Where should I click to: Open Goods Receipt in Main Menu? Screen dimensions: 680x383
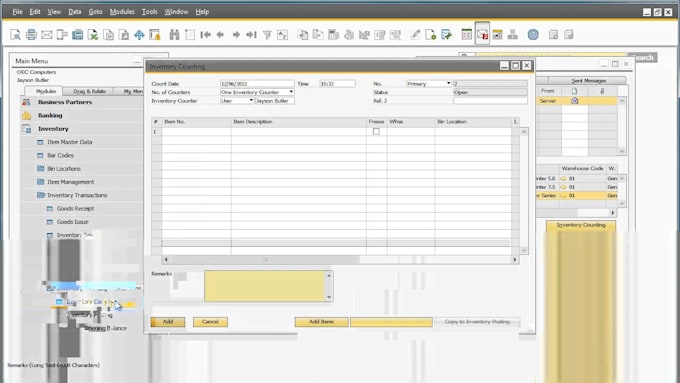(x=75, y=209)
